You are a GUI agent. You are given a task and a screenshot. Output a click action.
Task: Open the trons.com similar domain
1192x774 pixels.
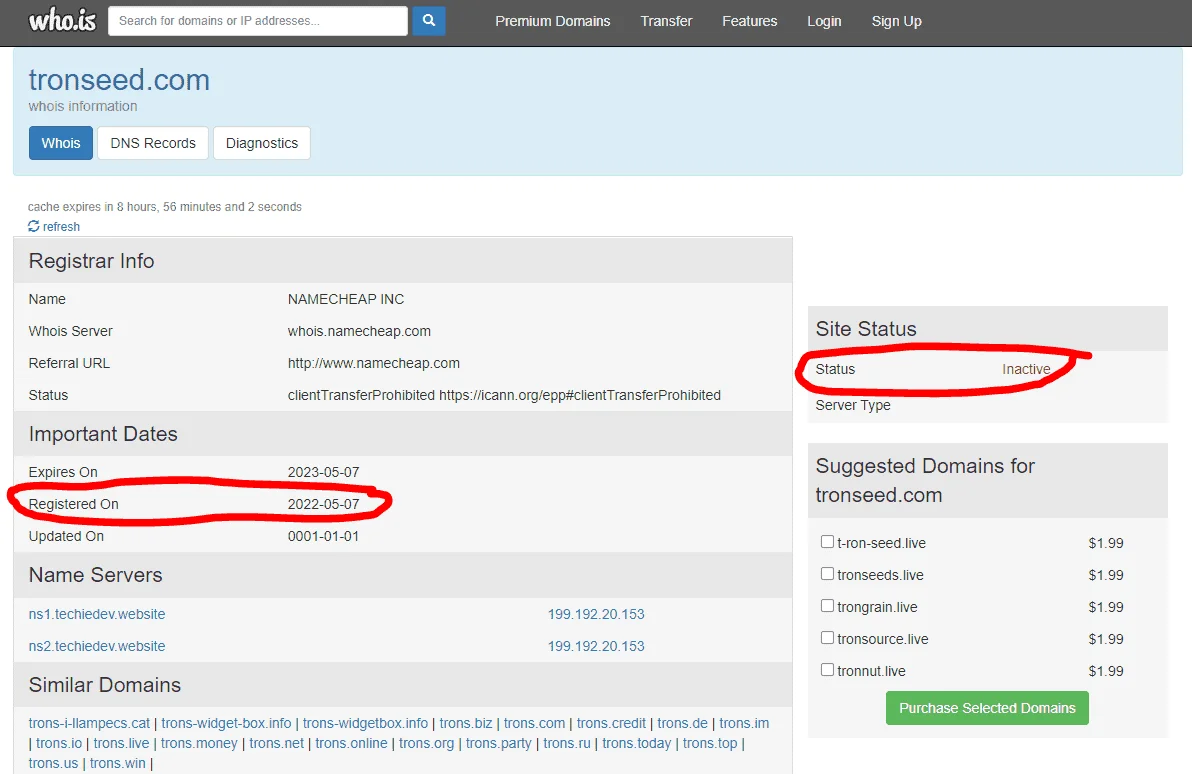tap(534, 723)
